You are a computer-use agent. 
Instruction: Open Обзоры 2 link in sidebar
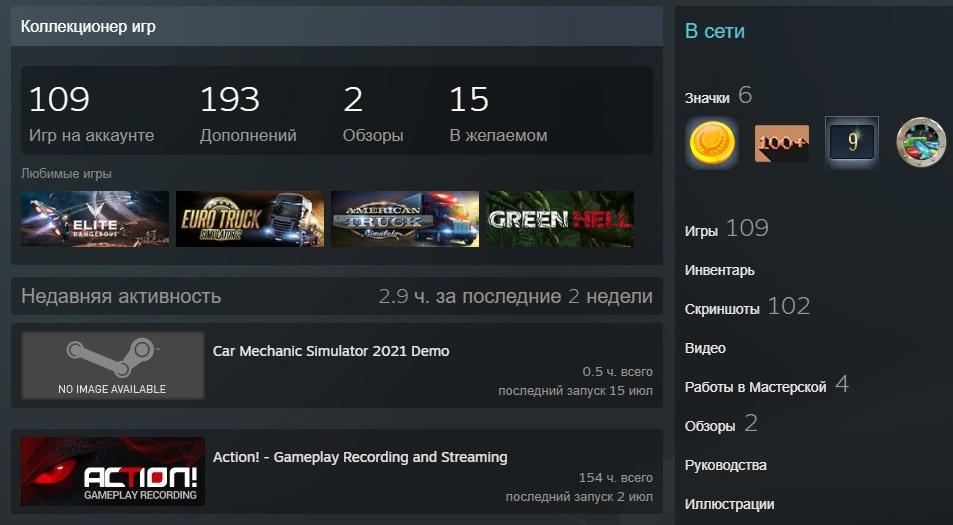721,424
